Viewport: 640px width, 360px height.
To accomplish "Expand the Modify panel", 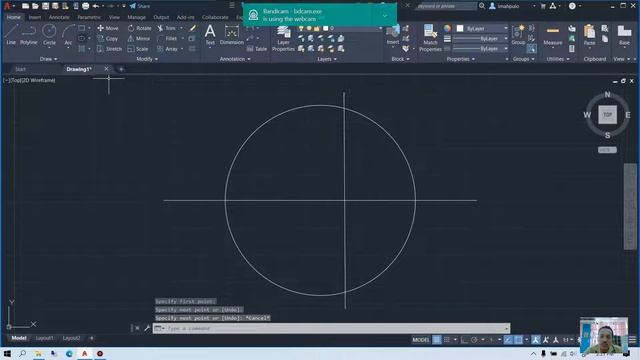I will [147, 59].
